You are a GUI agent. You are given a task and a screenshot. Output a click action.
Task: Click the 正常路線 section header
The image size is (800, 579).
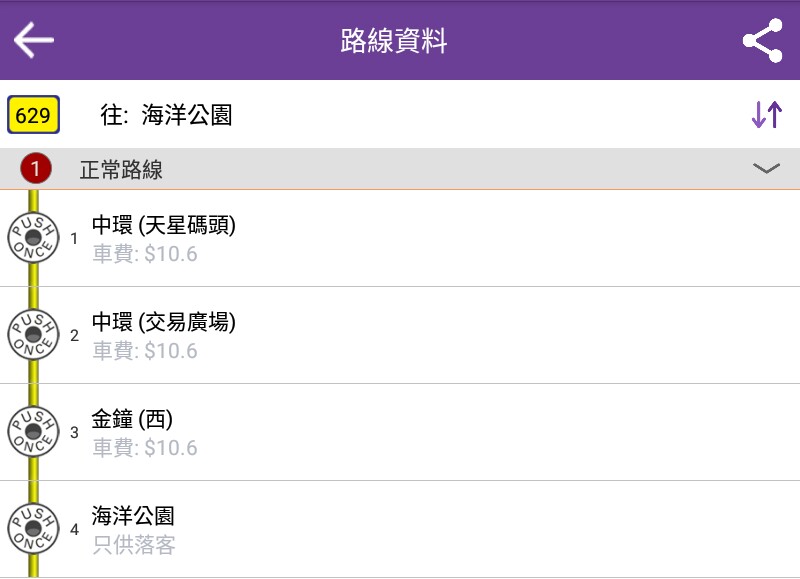point(400,169)
